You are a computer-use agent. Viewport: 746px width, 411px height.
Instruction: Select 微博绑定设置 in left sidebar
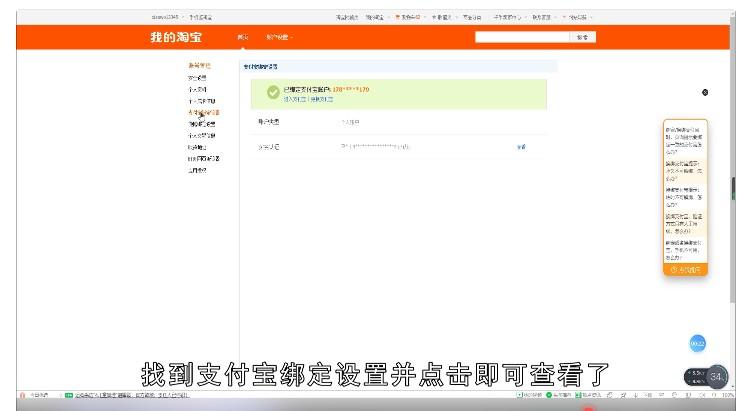202,124
